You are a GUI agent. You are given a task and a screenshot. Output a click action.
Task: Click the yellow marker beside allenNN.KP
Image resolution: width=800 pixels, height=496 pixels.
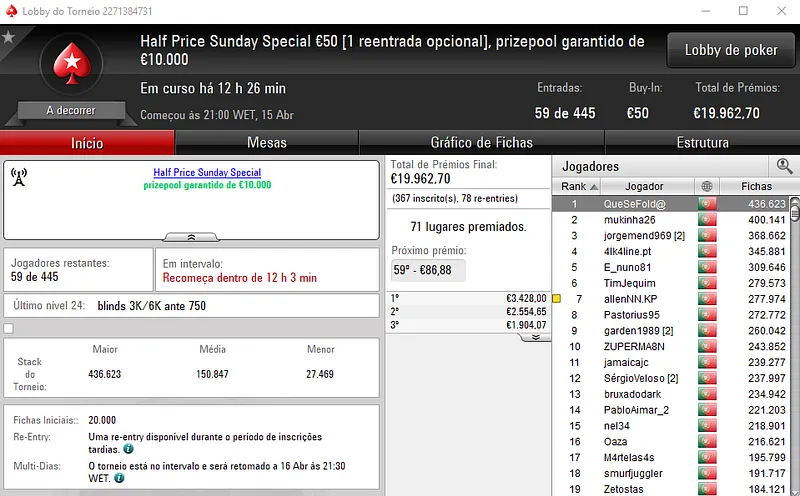[556, 299]
